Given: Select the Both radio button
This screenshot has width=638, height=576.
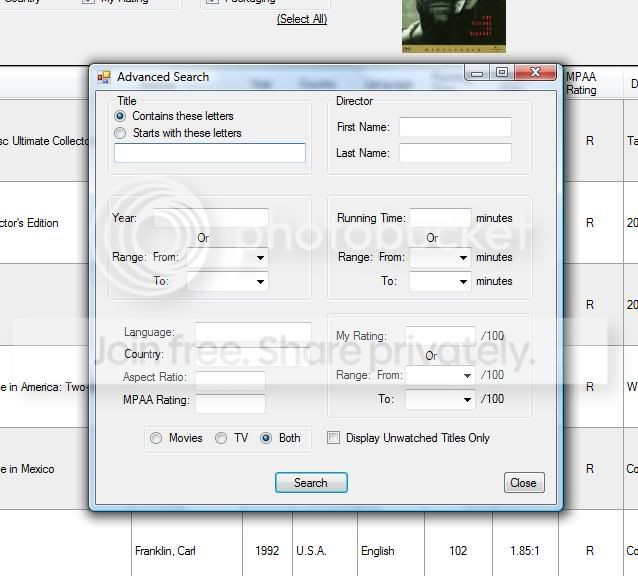Looking at the screenshot, I should point(266,438).
